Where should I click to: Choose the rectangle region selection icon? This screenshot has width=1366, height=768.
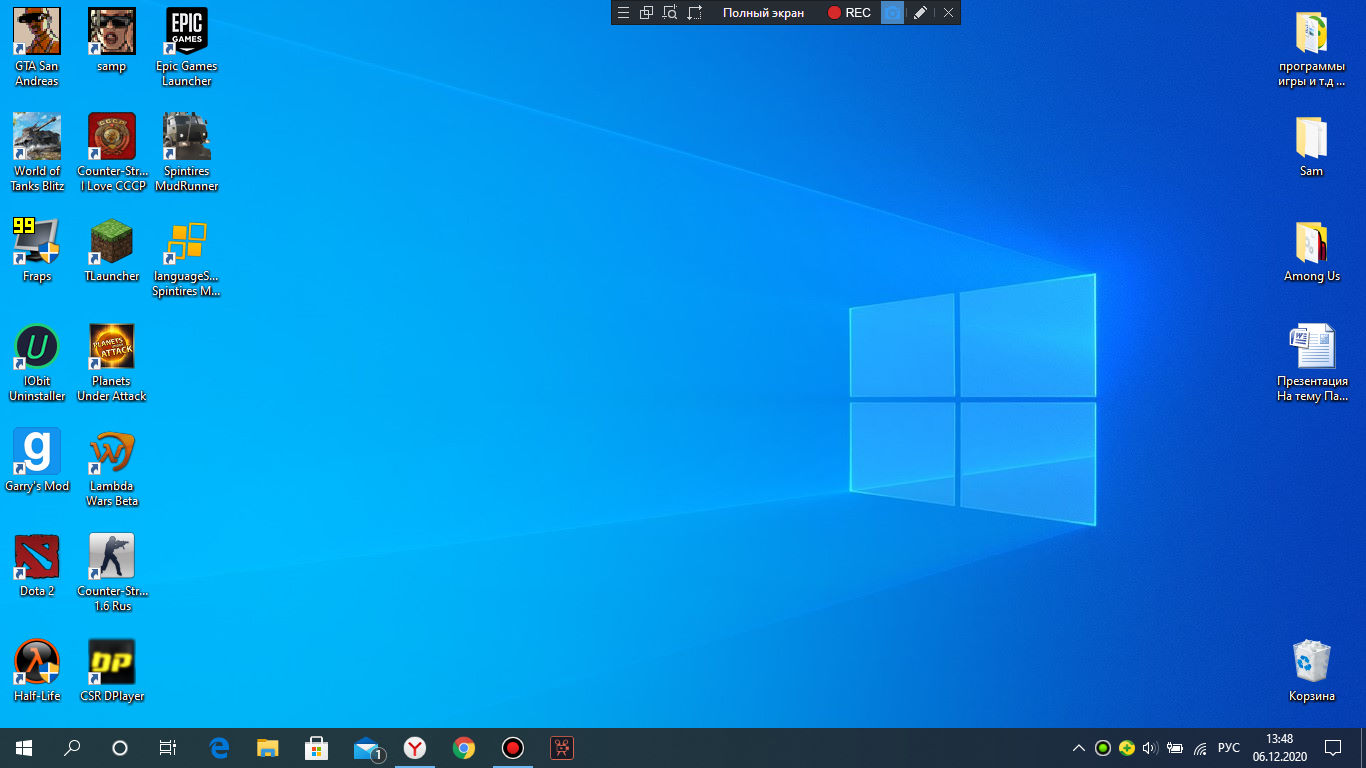coord(695,13)
